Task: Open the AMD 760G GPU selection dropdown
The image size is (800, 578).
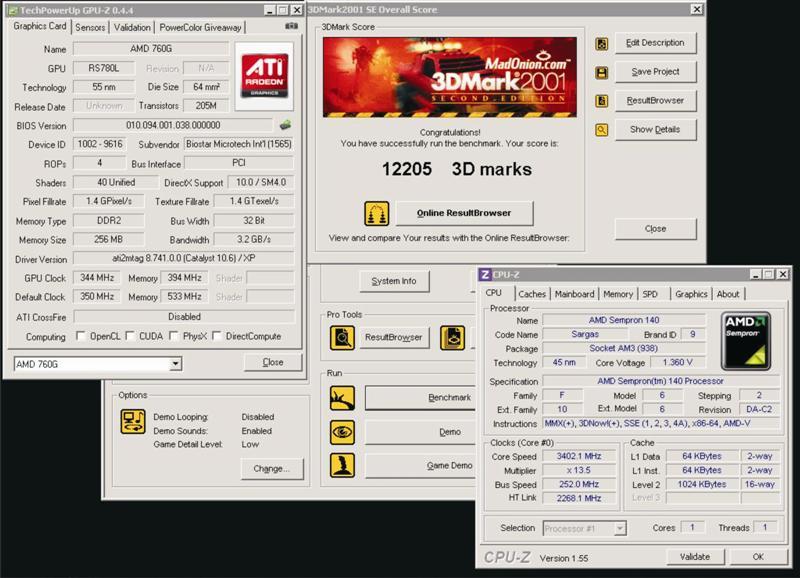Action: 175,364
